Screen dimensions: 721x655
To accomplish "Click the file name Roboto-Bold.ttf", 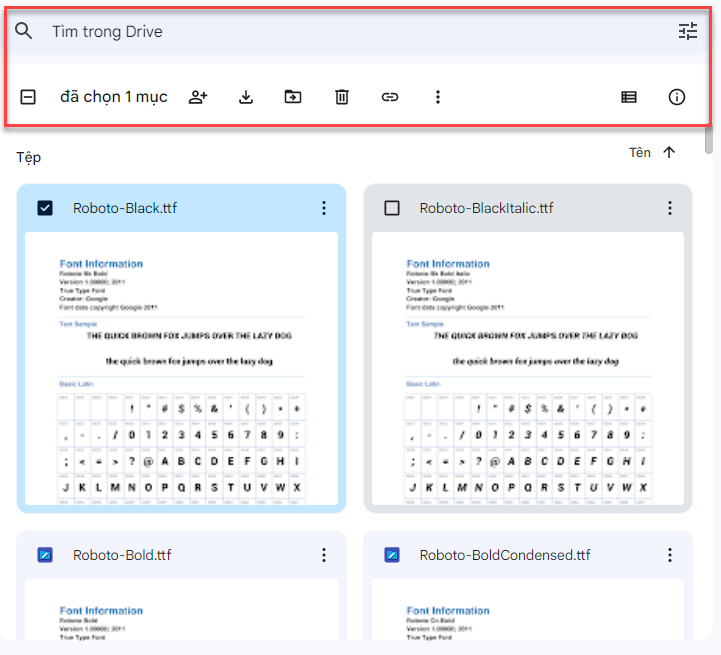I will 122,555.
